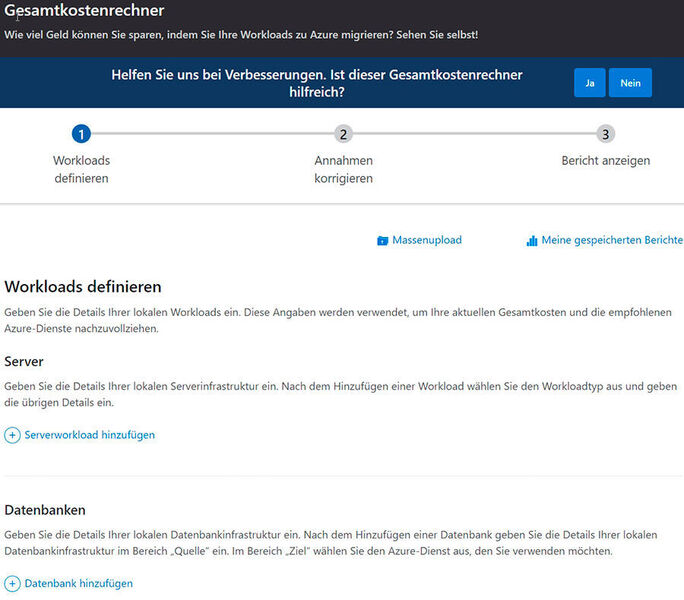Add a database via Datenbank hinzufügen link
The image size is (684, 600).
point(79,583)
